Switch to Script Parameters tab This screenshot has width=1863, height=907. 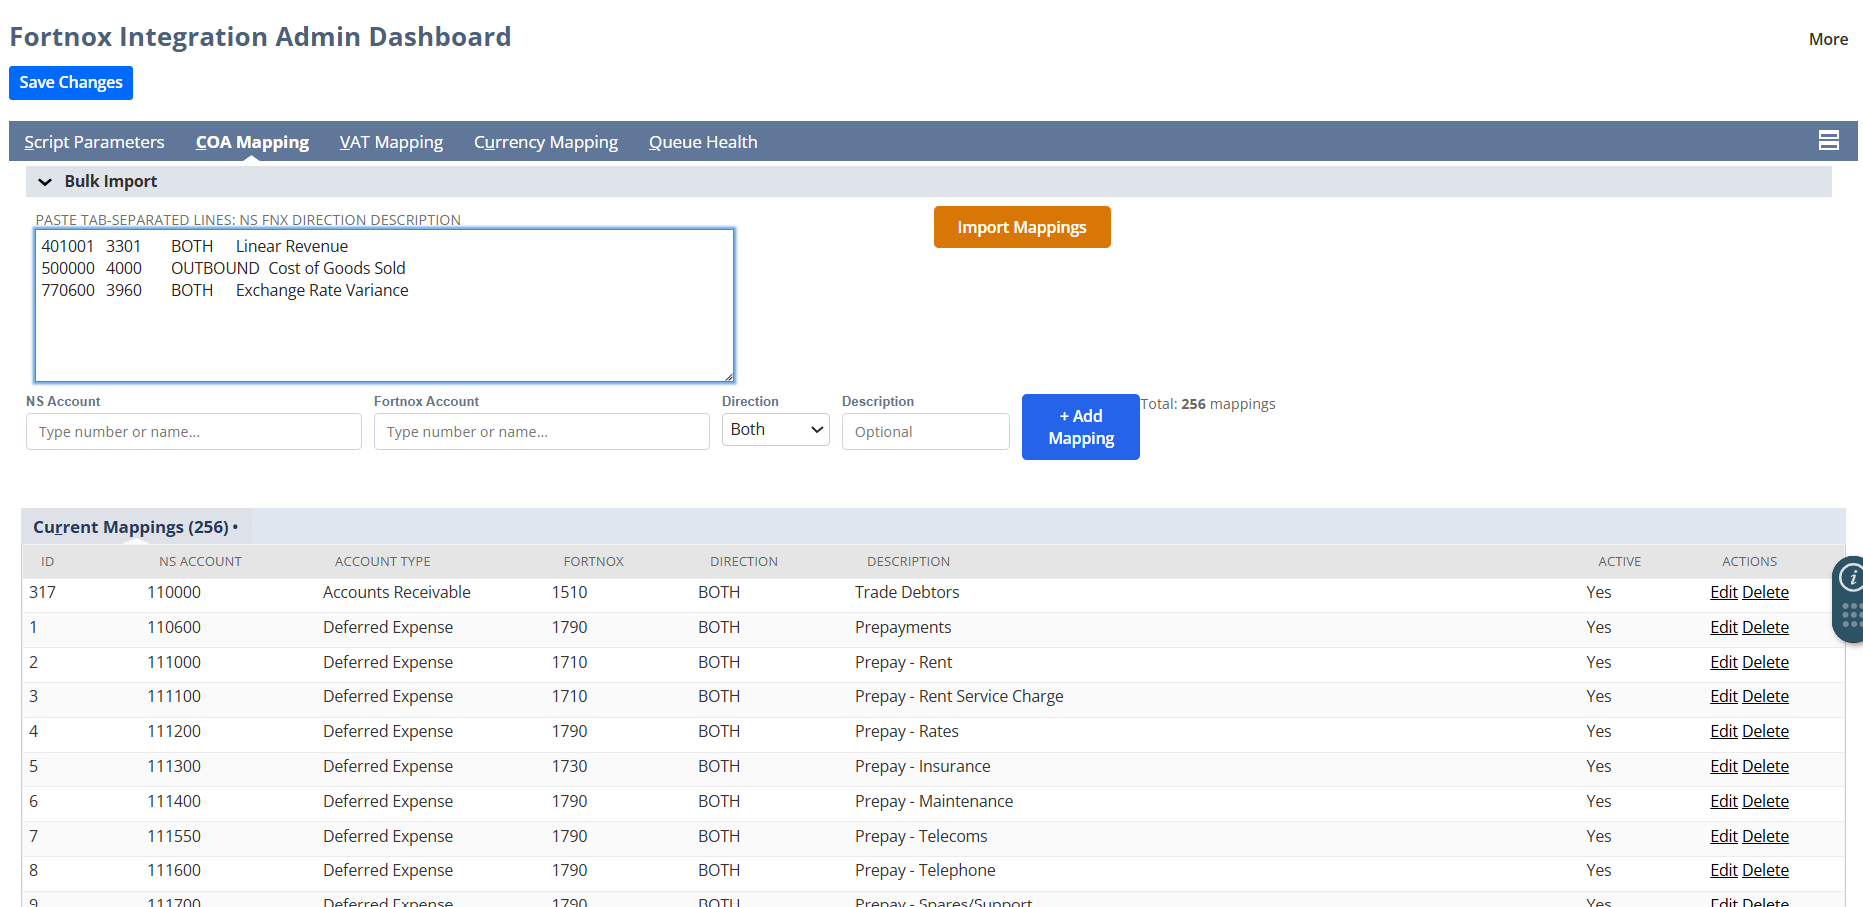[x=94, y=142]
